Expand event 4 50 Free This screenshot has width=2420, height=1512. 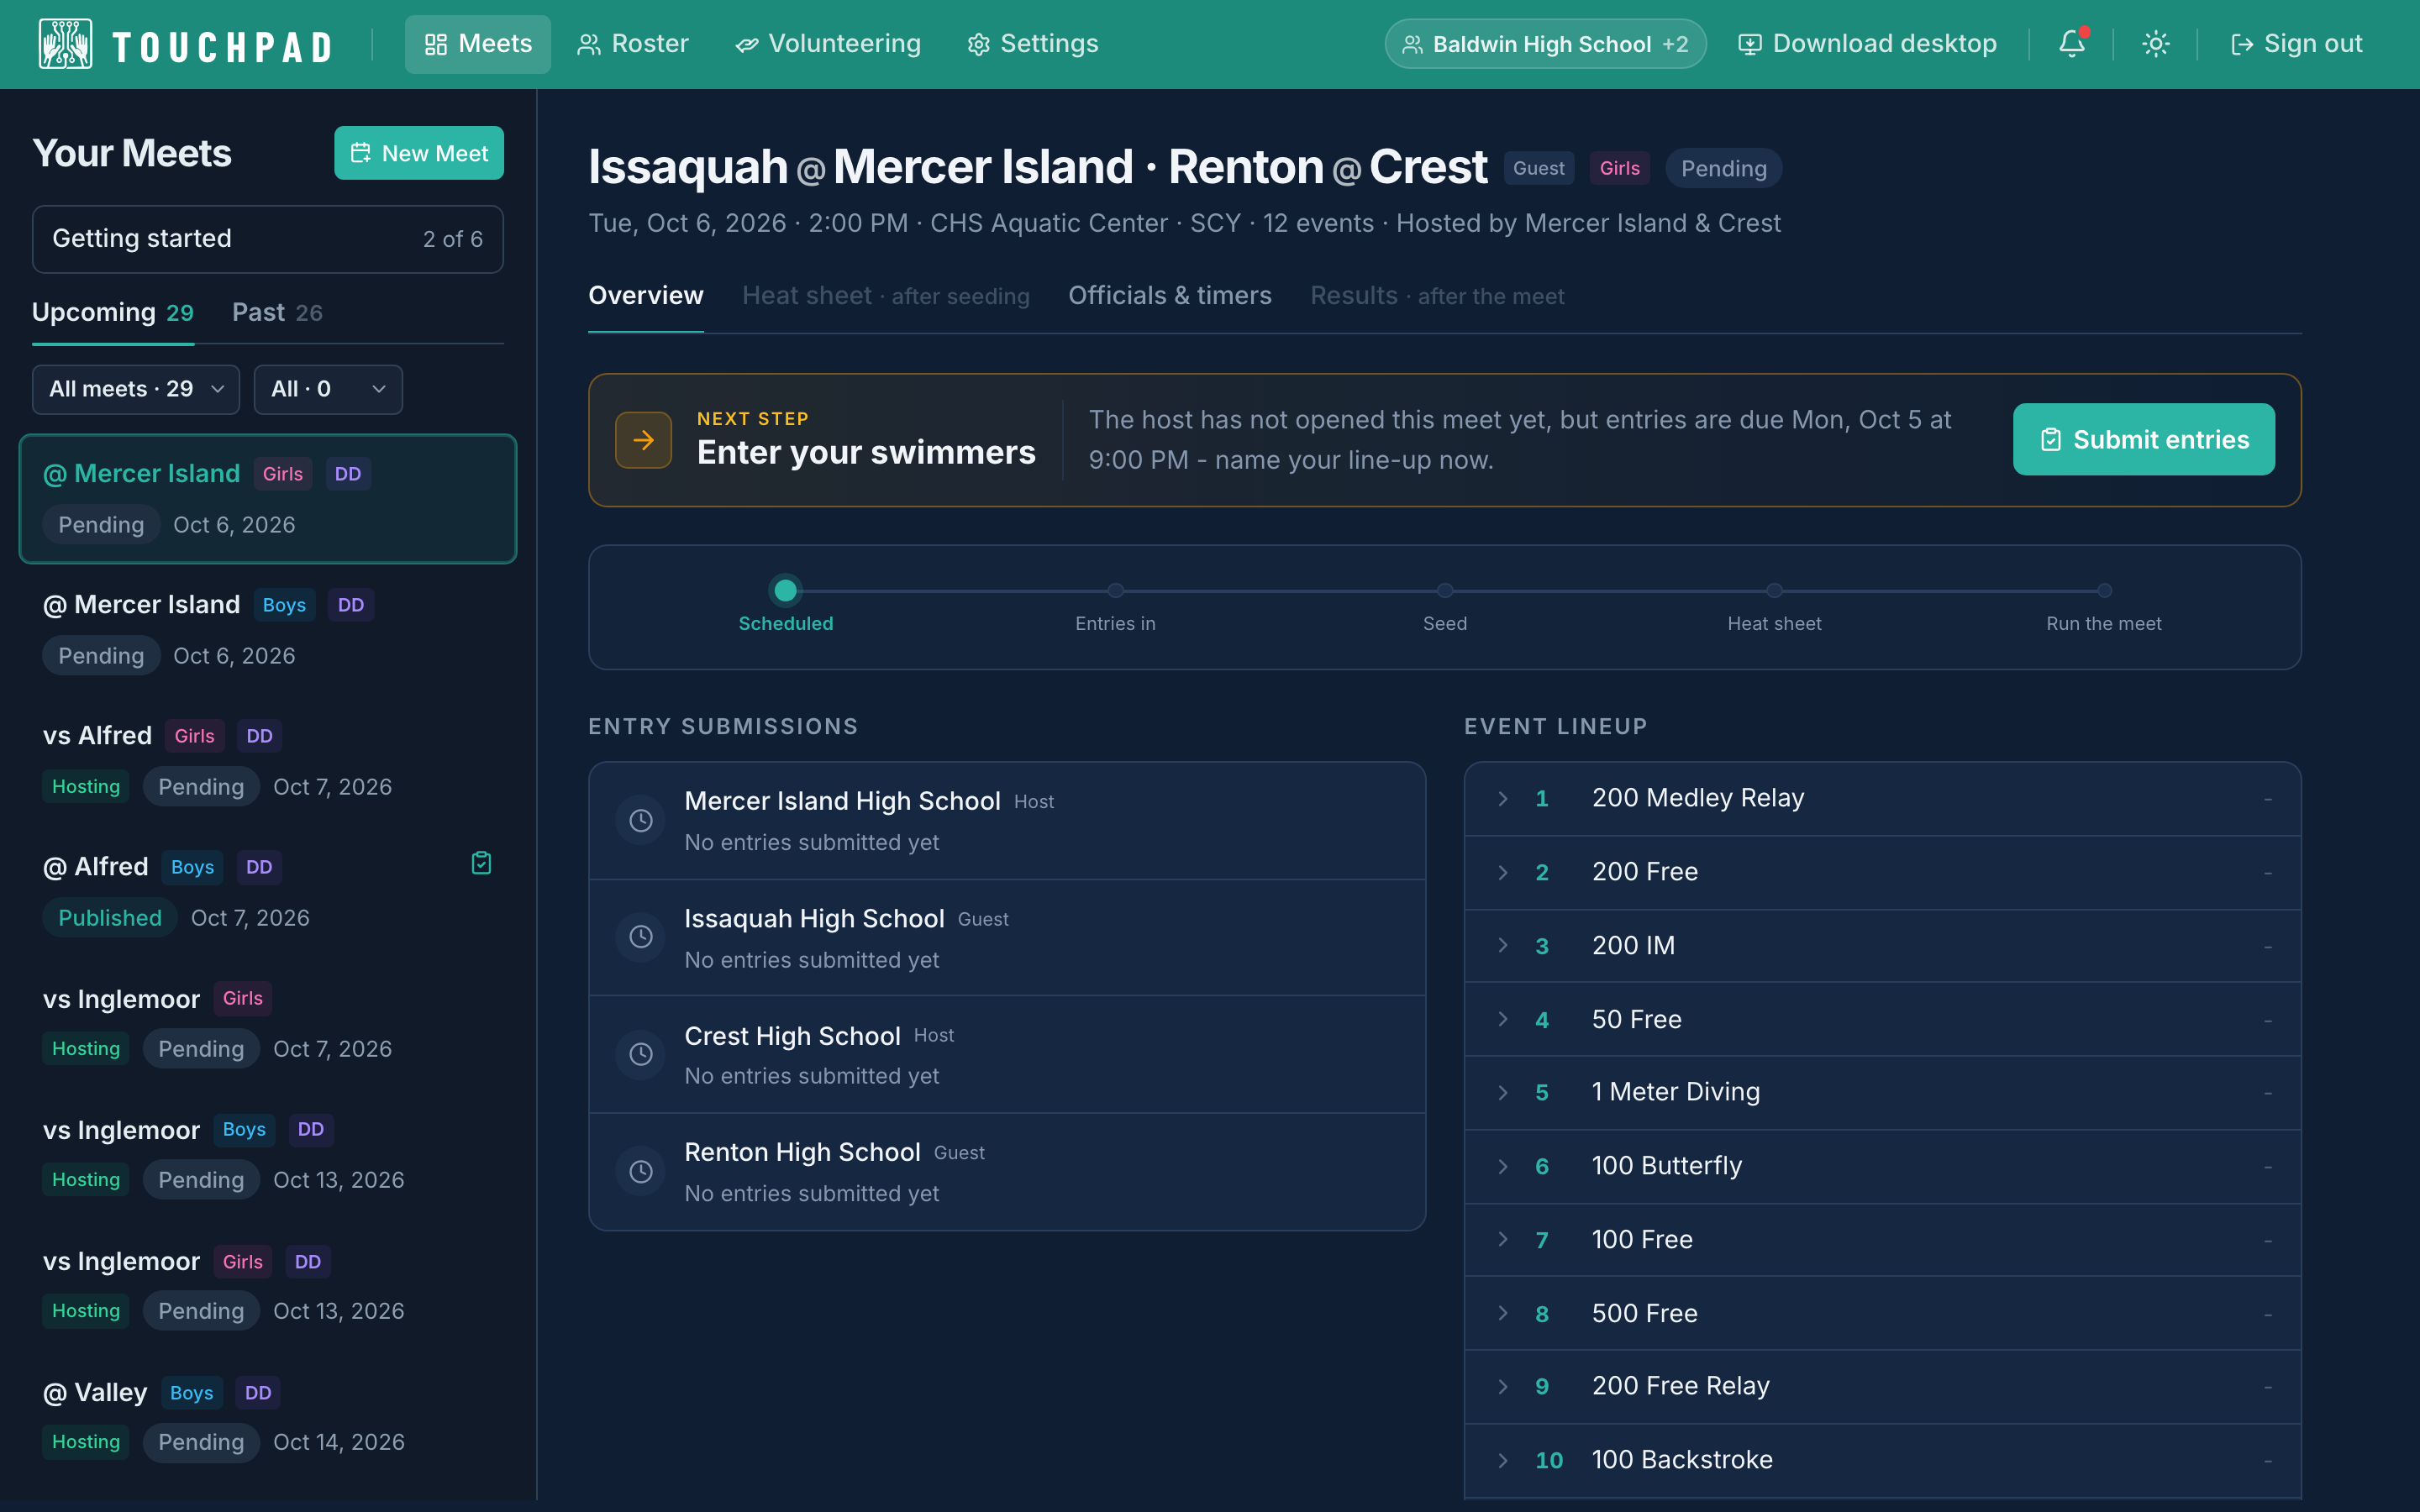1882,1019
